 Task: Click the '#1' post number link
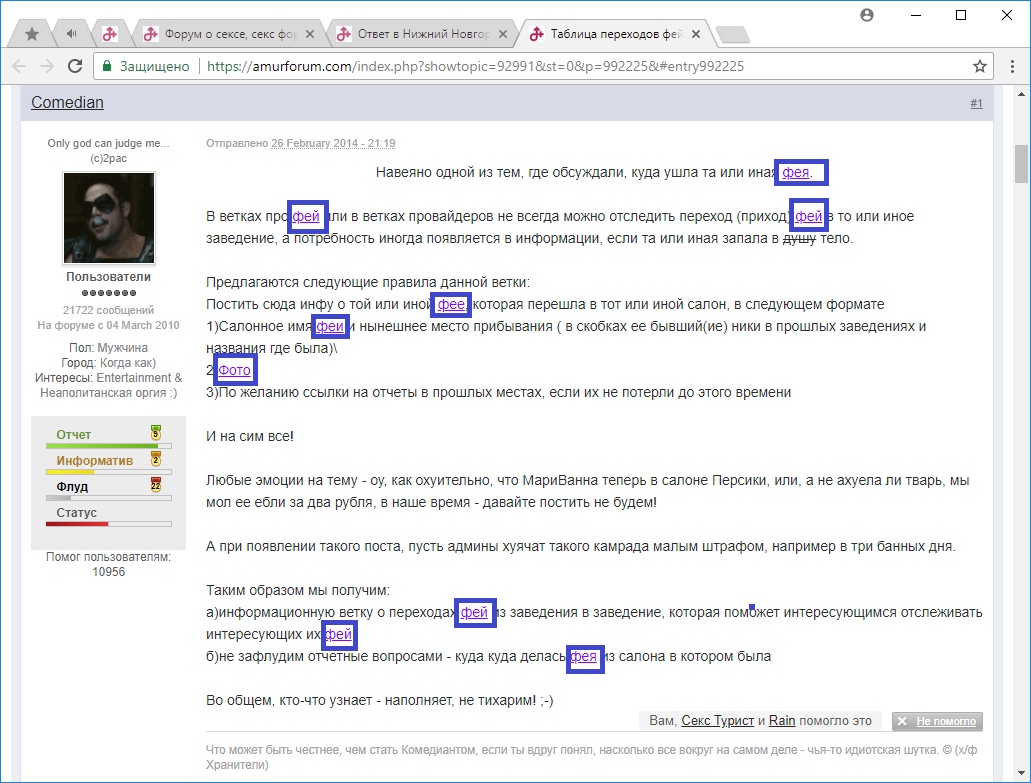pos(976,104)
